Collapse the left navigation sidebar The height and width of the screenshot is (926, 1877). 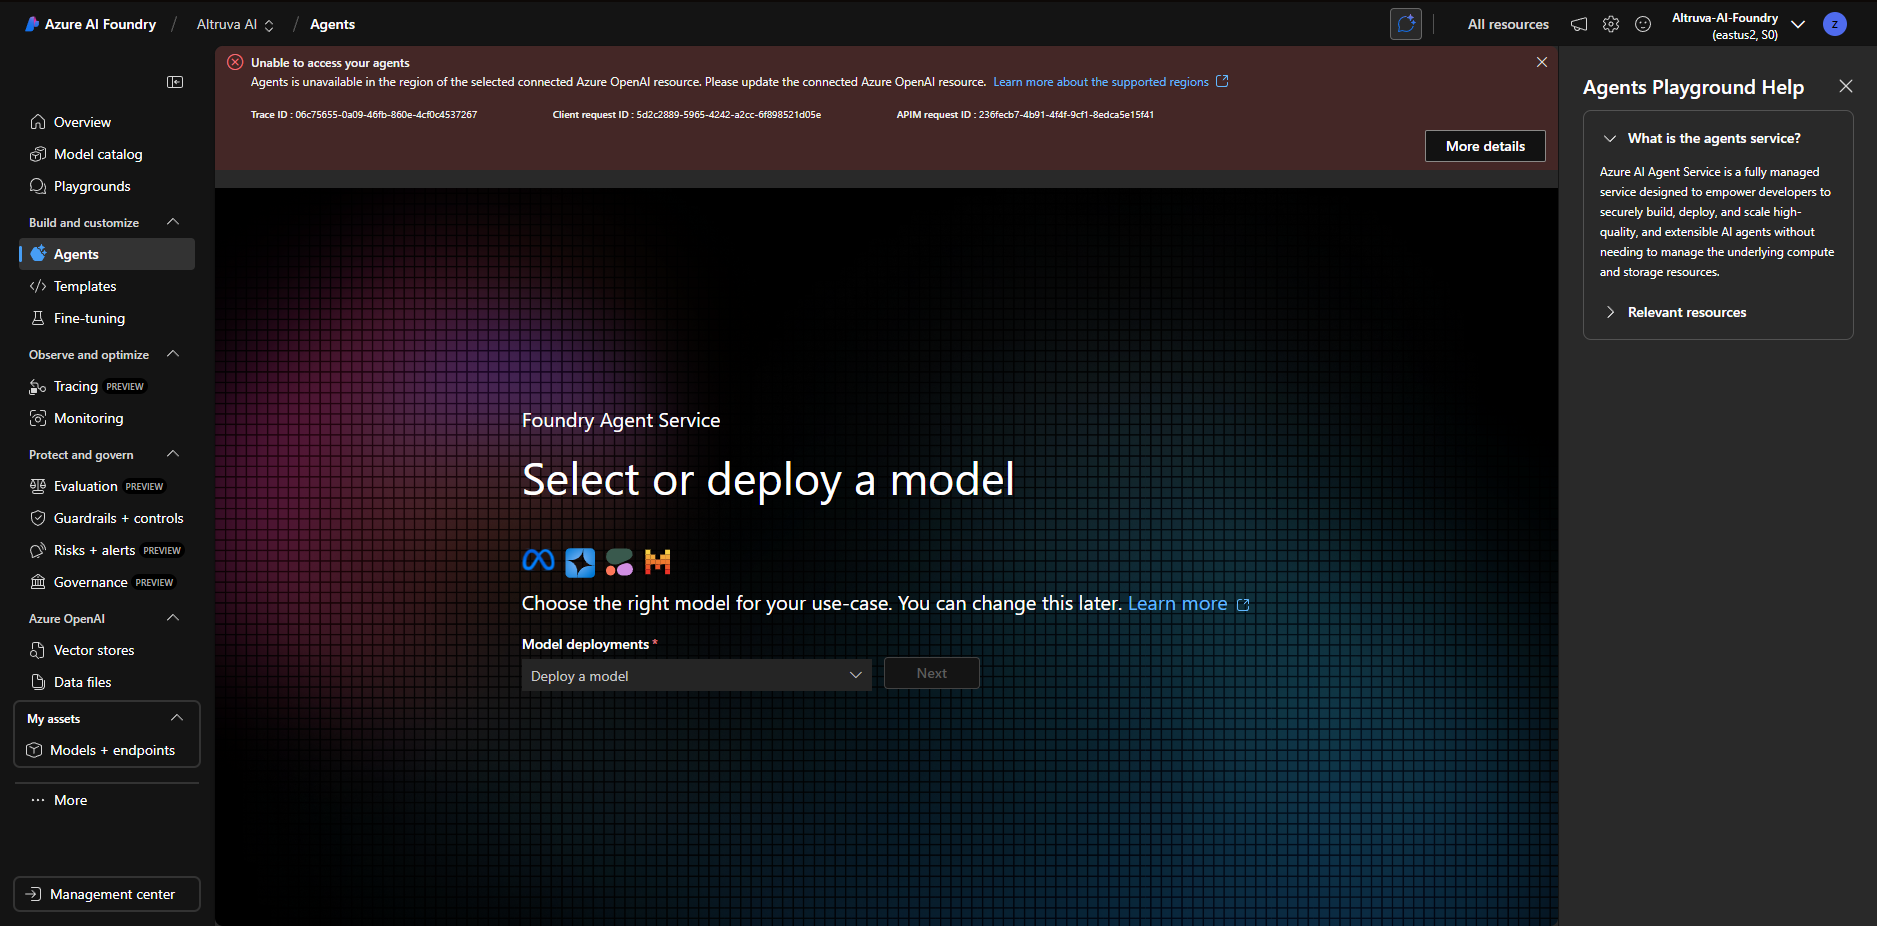point(175,82)
